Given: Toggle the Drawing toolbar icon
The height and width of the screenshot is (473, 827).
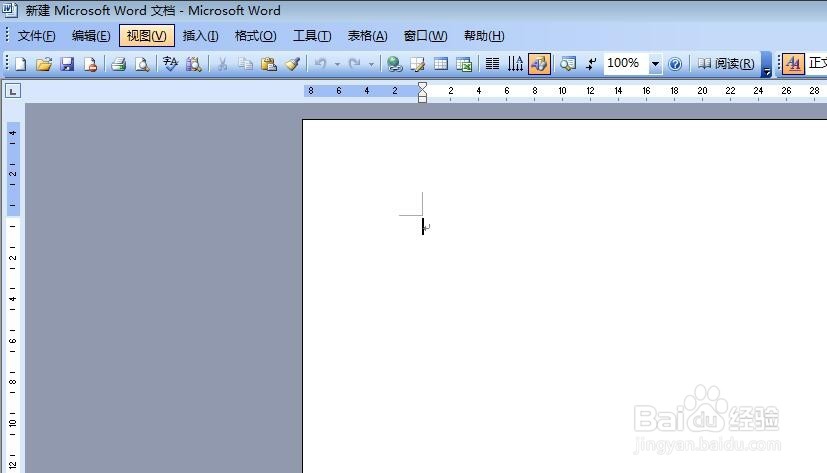Looking at the screenshot, I should [539, 64].
